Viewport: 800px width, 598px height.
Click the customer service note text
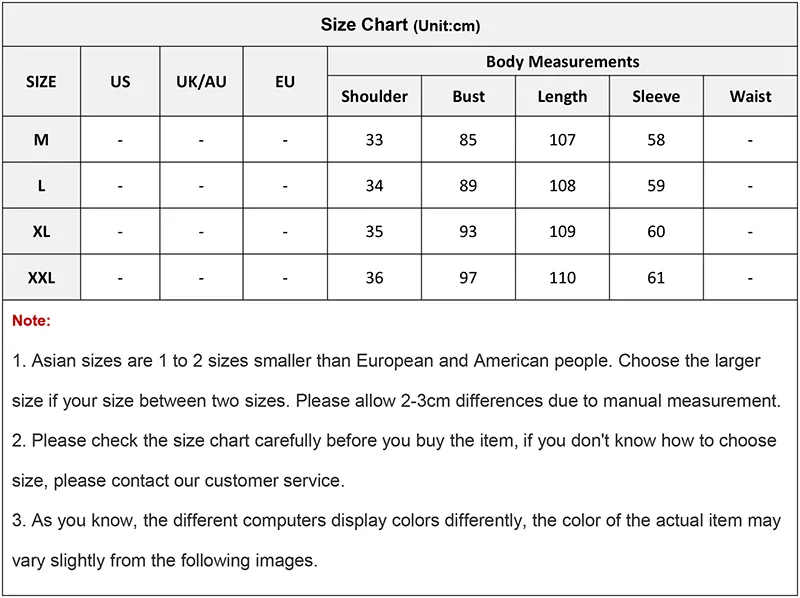(x=394, y=460)
